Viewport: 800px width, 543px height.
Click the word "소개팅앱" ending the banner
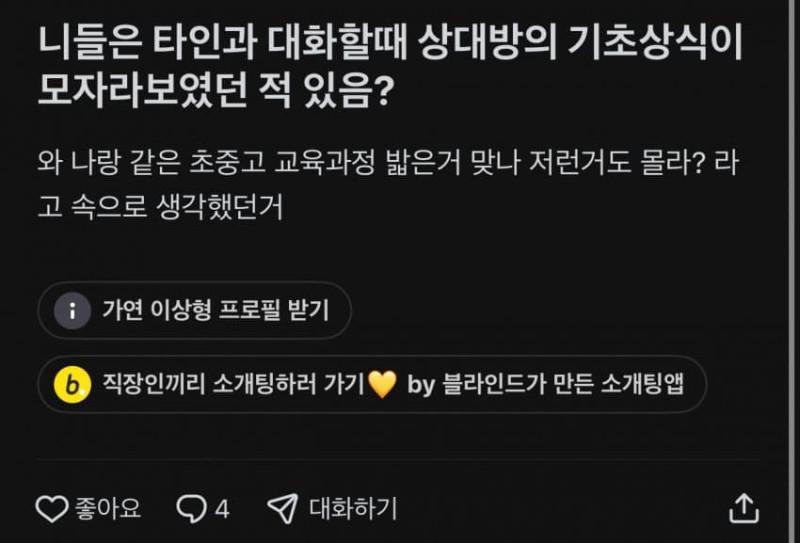click(647, 383)
